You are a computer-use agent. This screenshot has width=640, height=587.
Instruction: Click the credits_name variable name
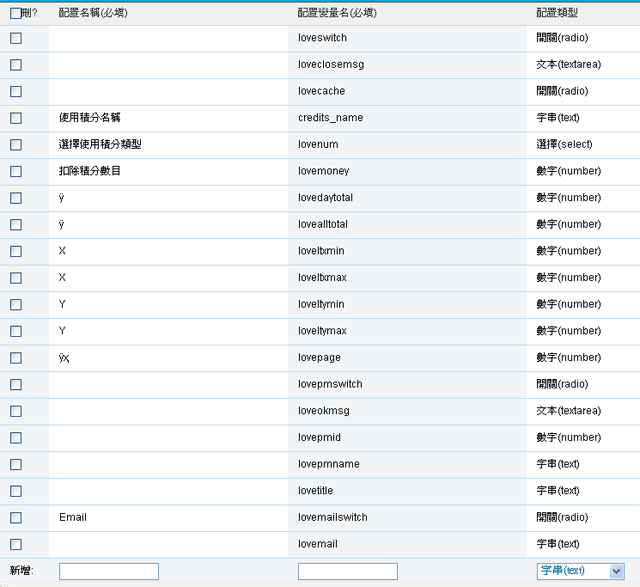pyautogui.click(x=331, y=118)
